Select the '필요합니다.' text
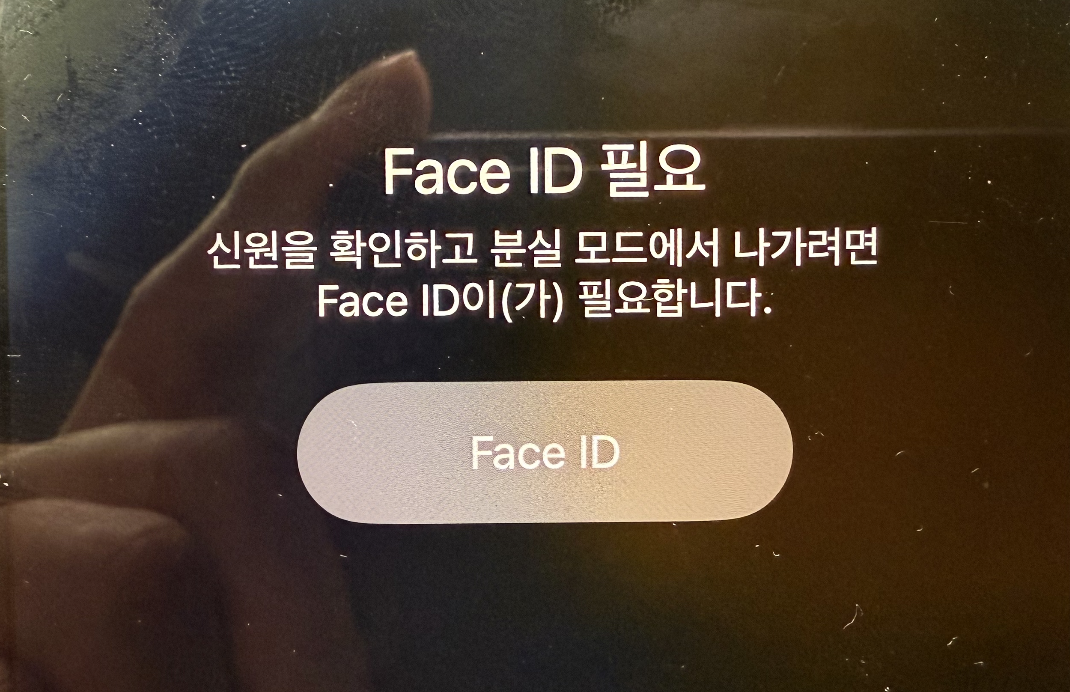 [674, 301]
